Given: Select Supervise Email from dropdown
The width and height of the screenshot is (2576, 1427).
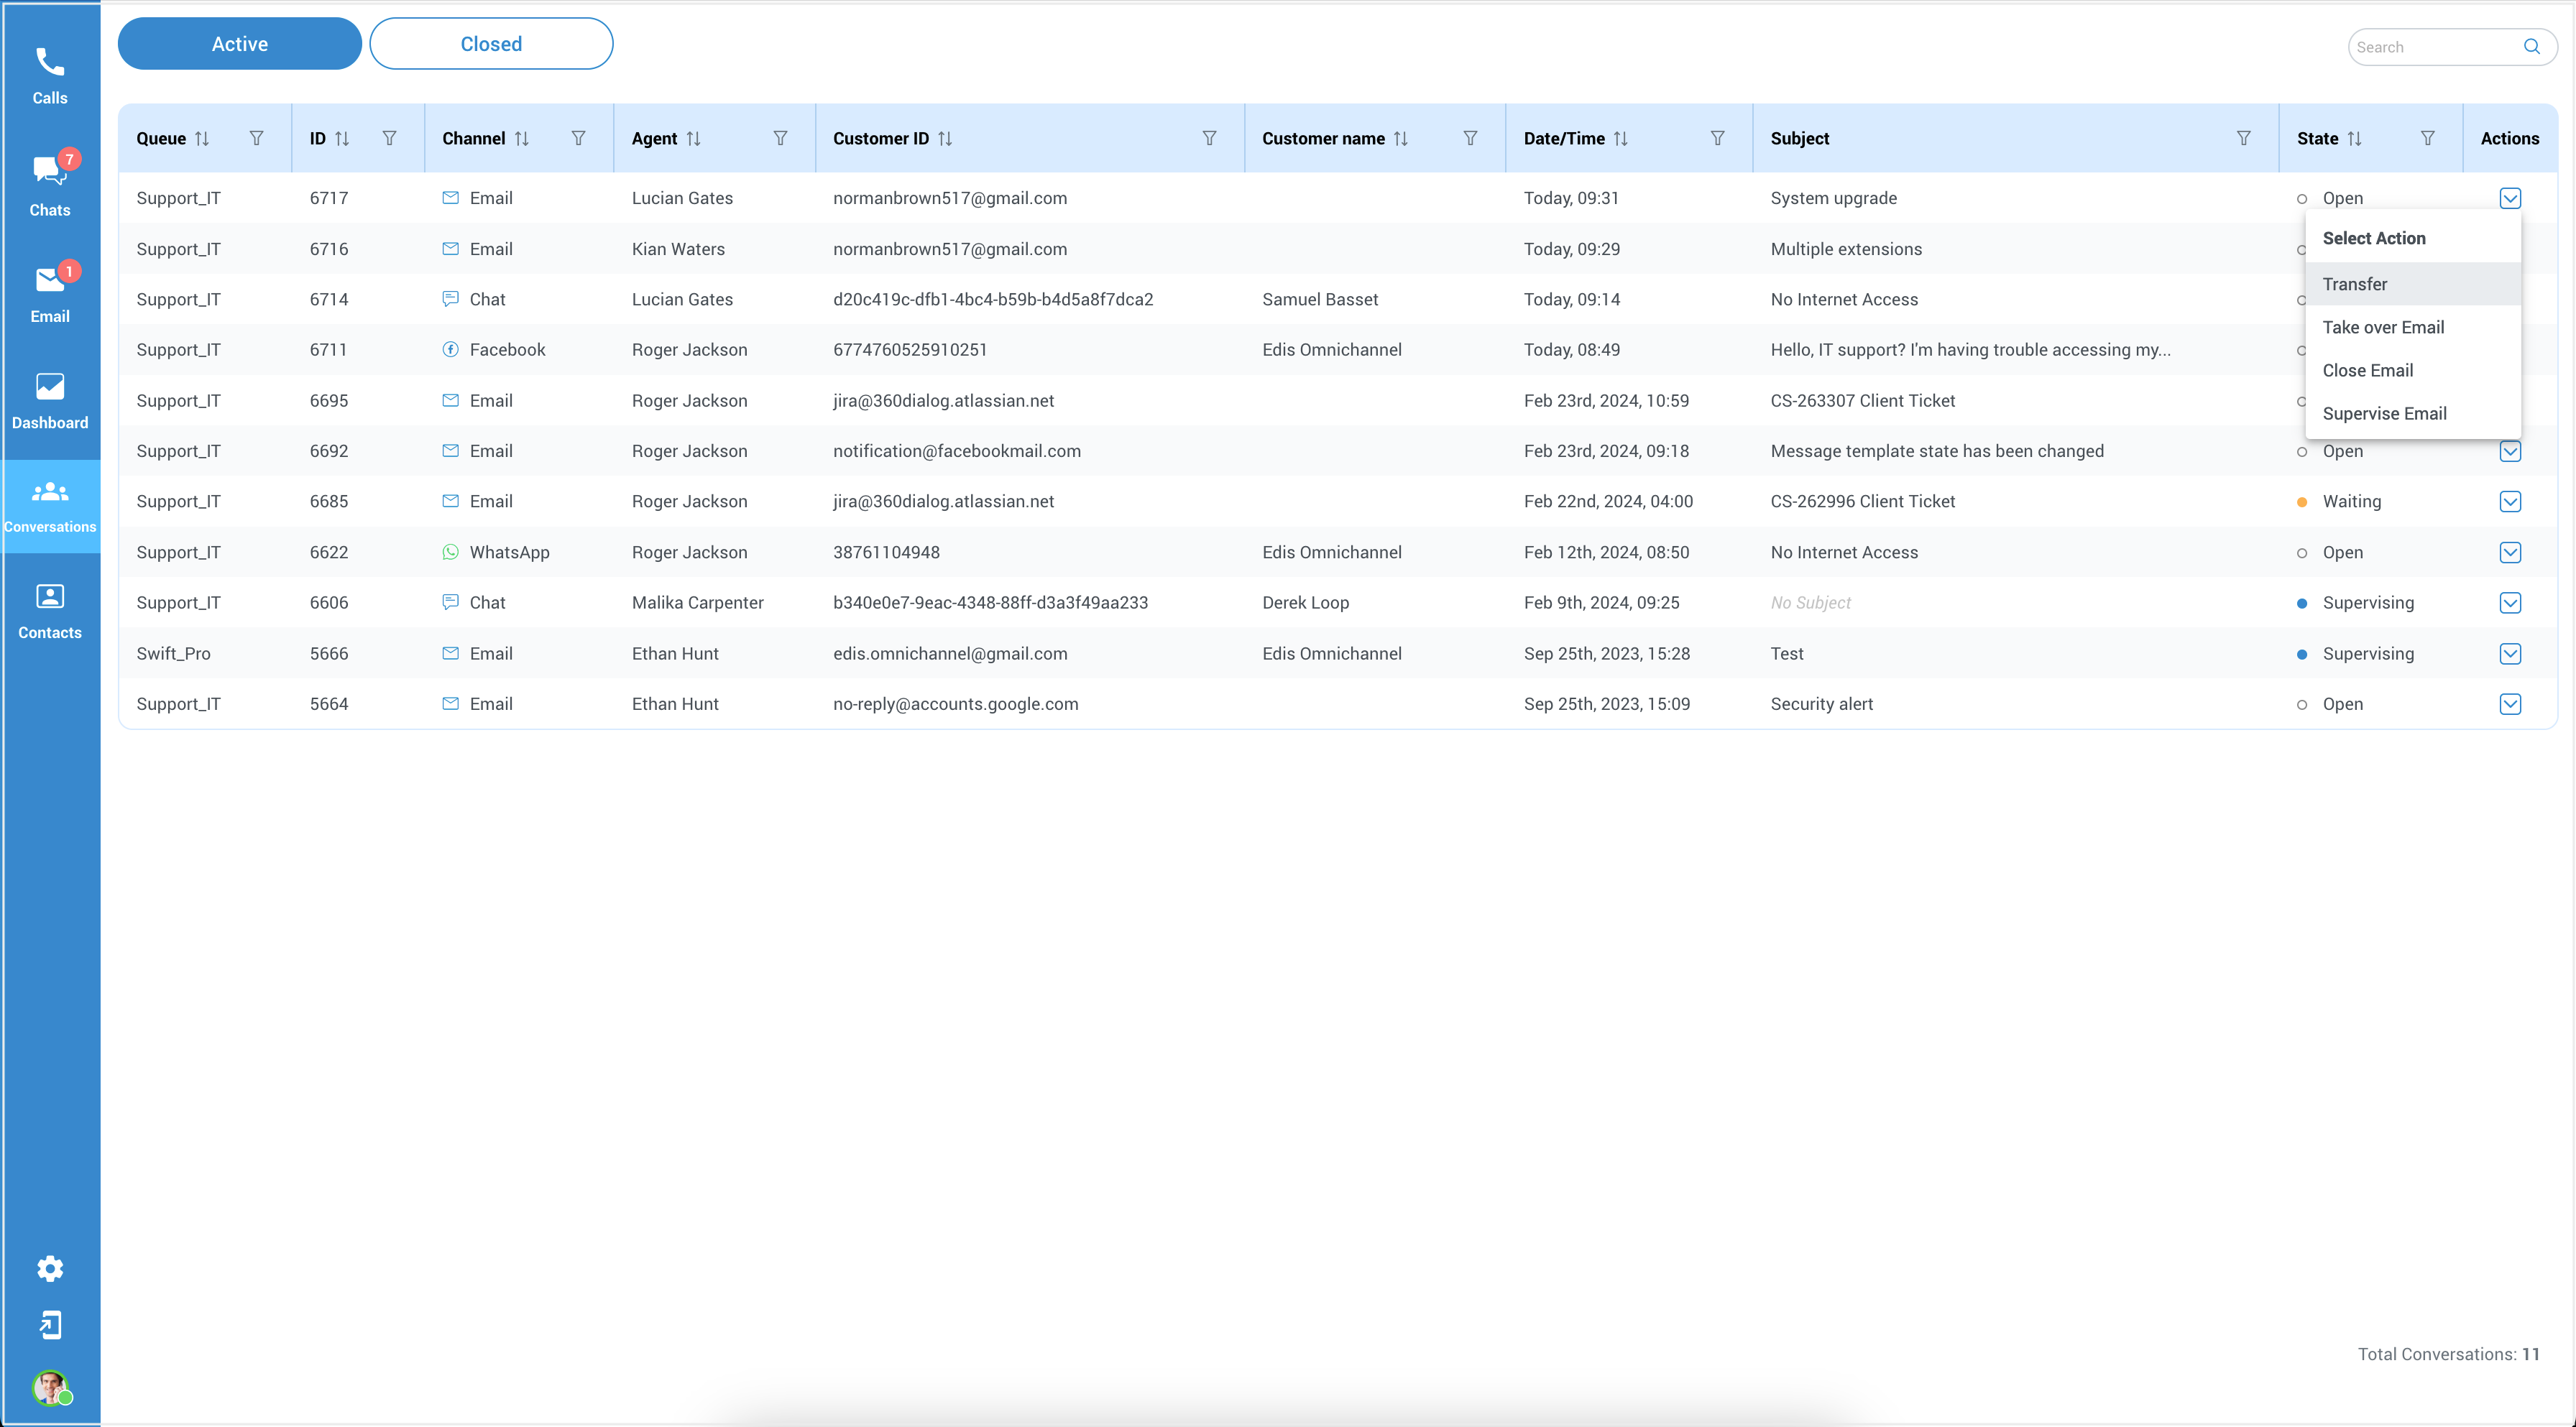Looking at the screenshot, I should [x=2385, y=413].
